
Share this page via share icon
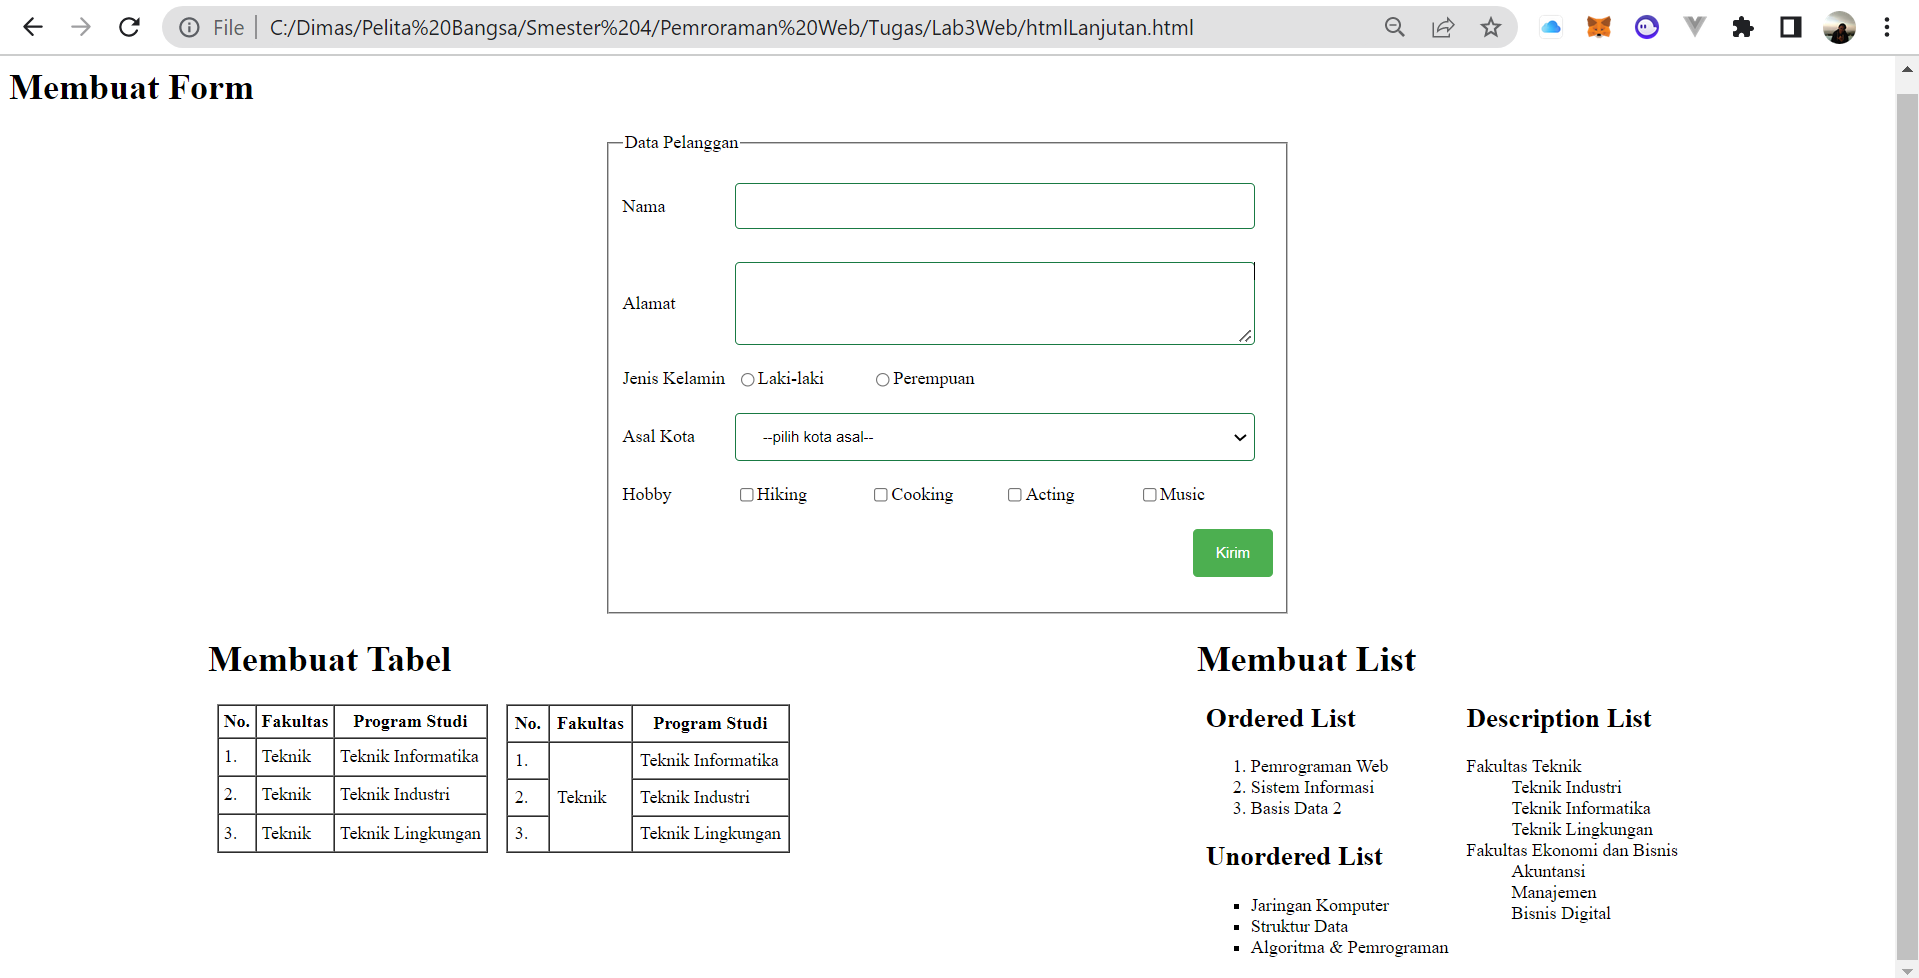point(1443,27)
